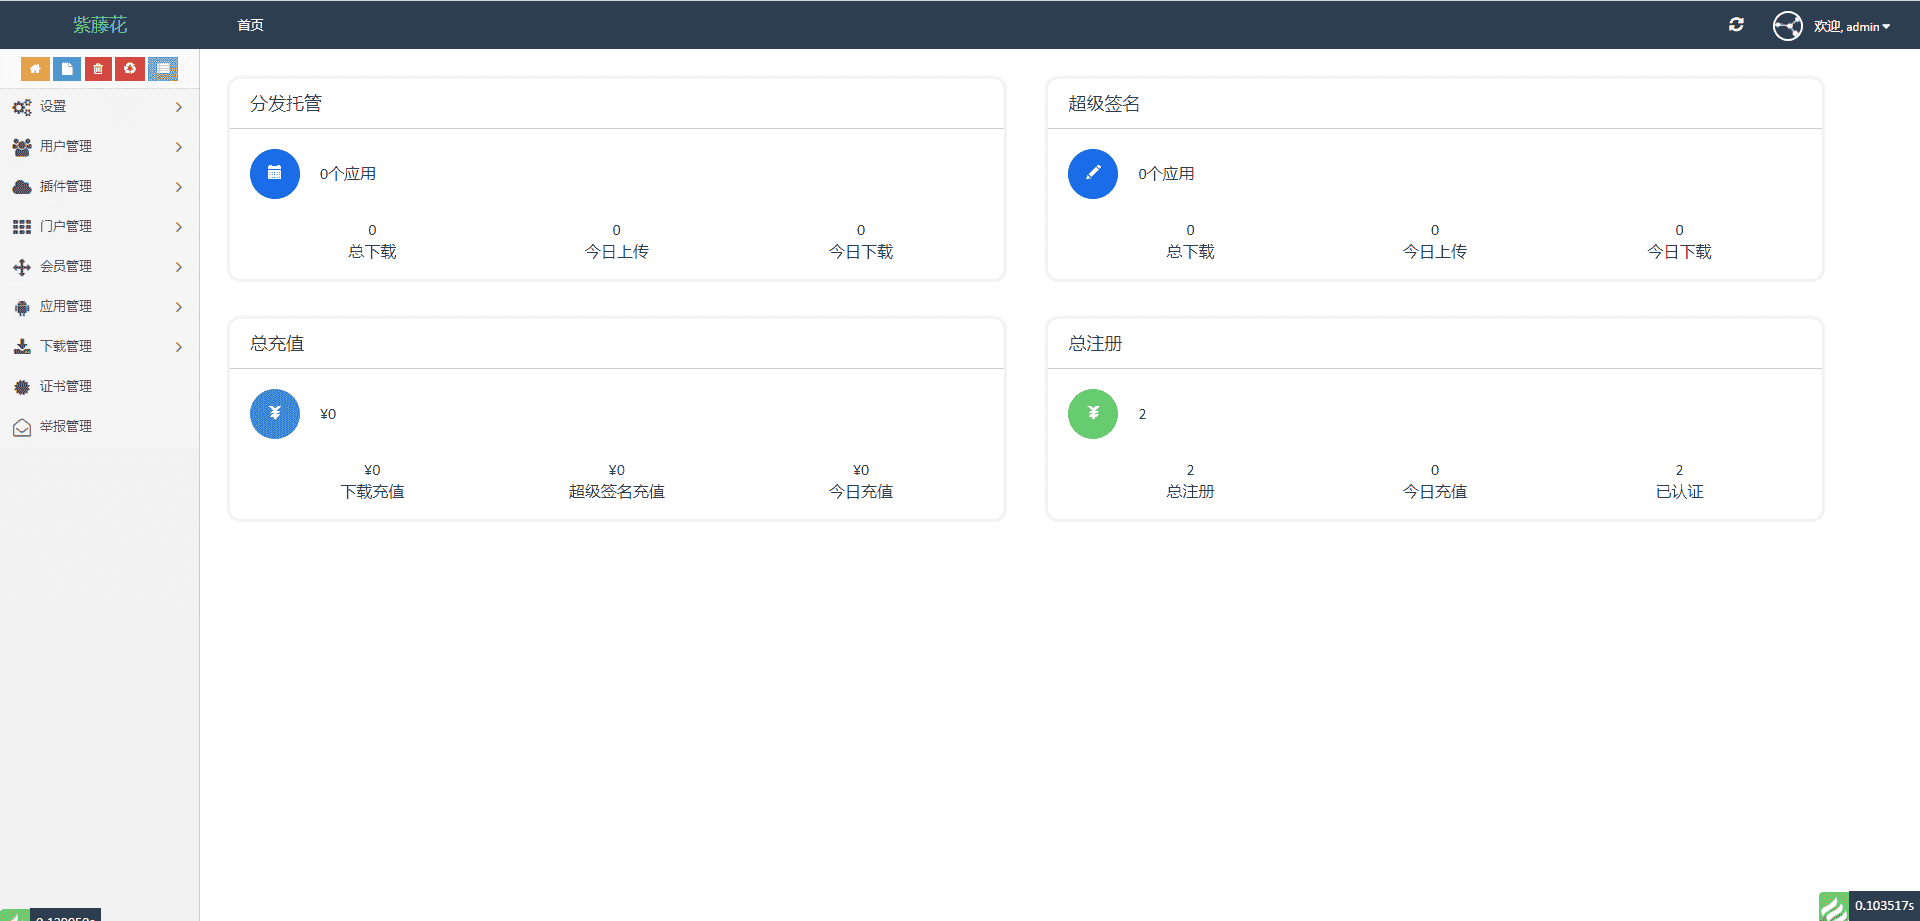Click 今日上传 in the 分发托管 card
The width and height of the screenshot is (1920, 921).
[617, 252]
